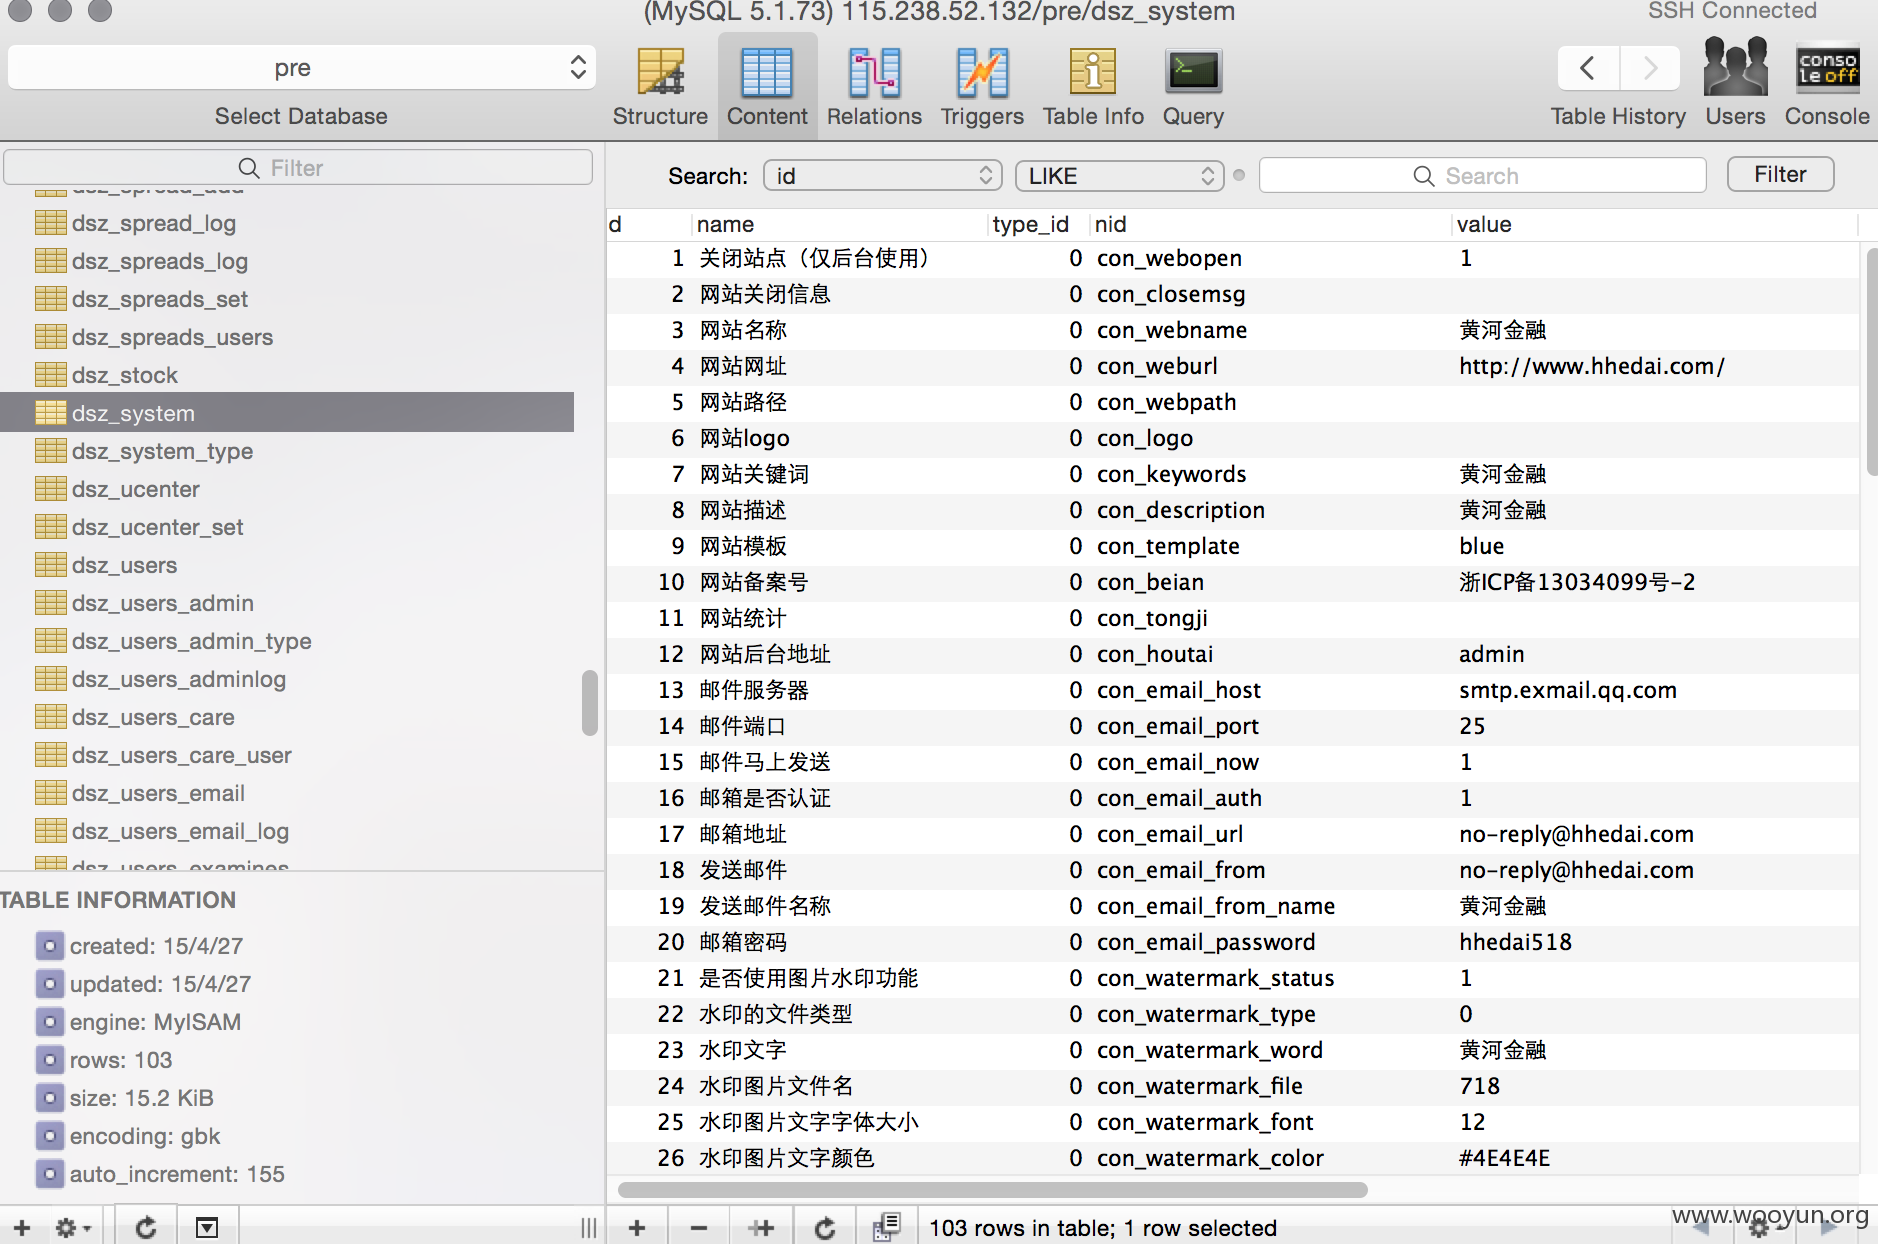The height and width of the screenshot is (1244, 1878).
Task: Go back in Table History
Action: tap(1588, 68)
